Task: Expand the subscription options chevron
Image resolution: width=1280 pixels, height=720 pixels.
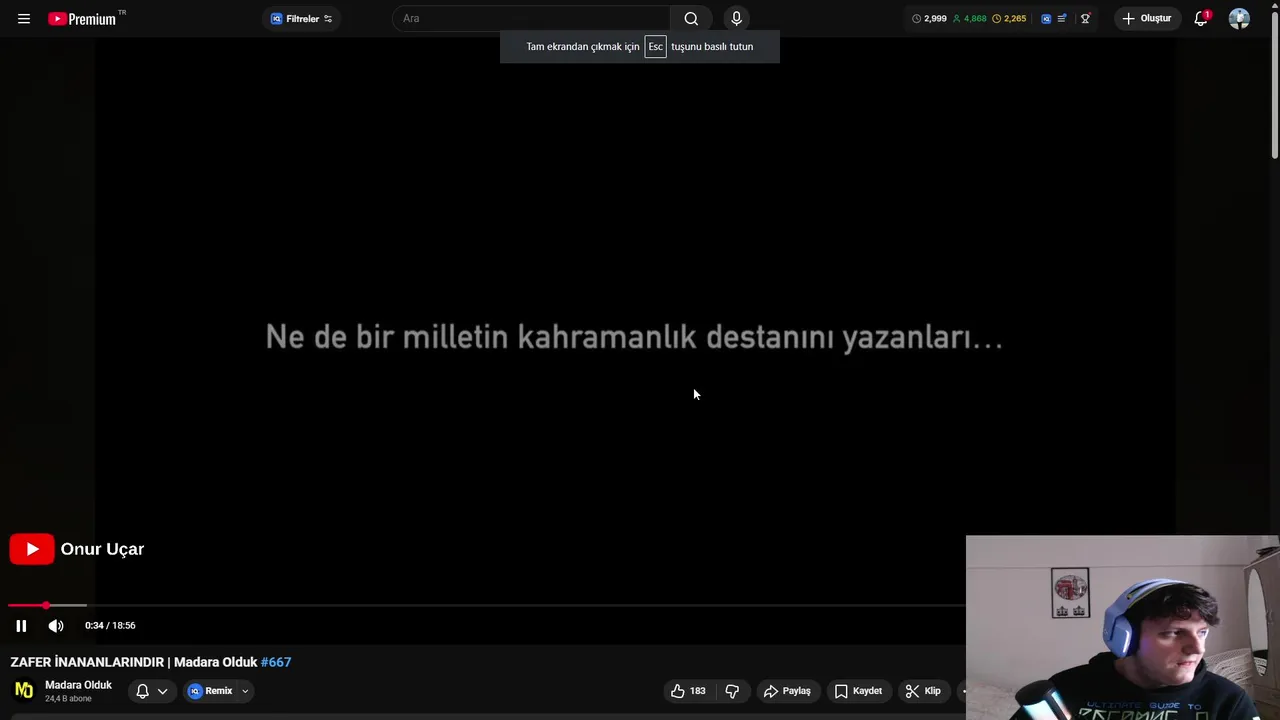Action: point(162,691)
